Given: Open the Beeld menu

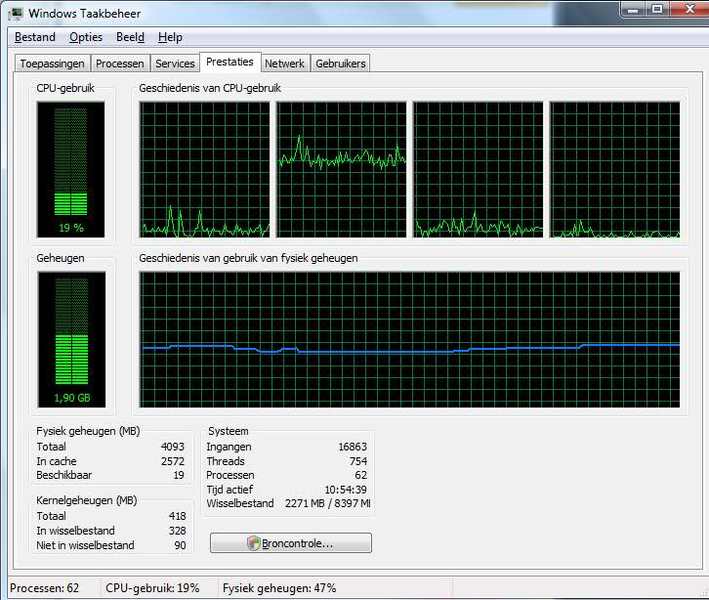Looking at the screenshot, I should point(130,37).
